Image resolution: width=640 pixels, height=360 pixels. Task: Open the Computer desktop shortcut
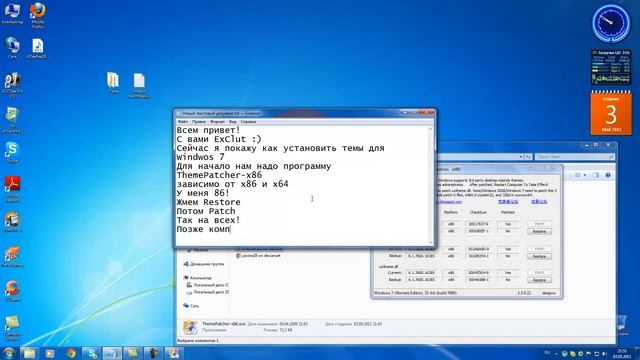12,13
